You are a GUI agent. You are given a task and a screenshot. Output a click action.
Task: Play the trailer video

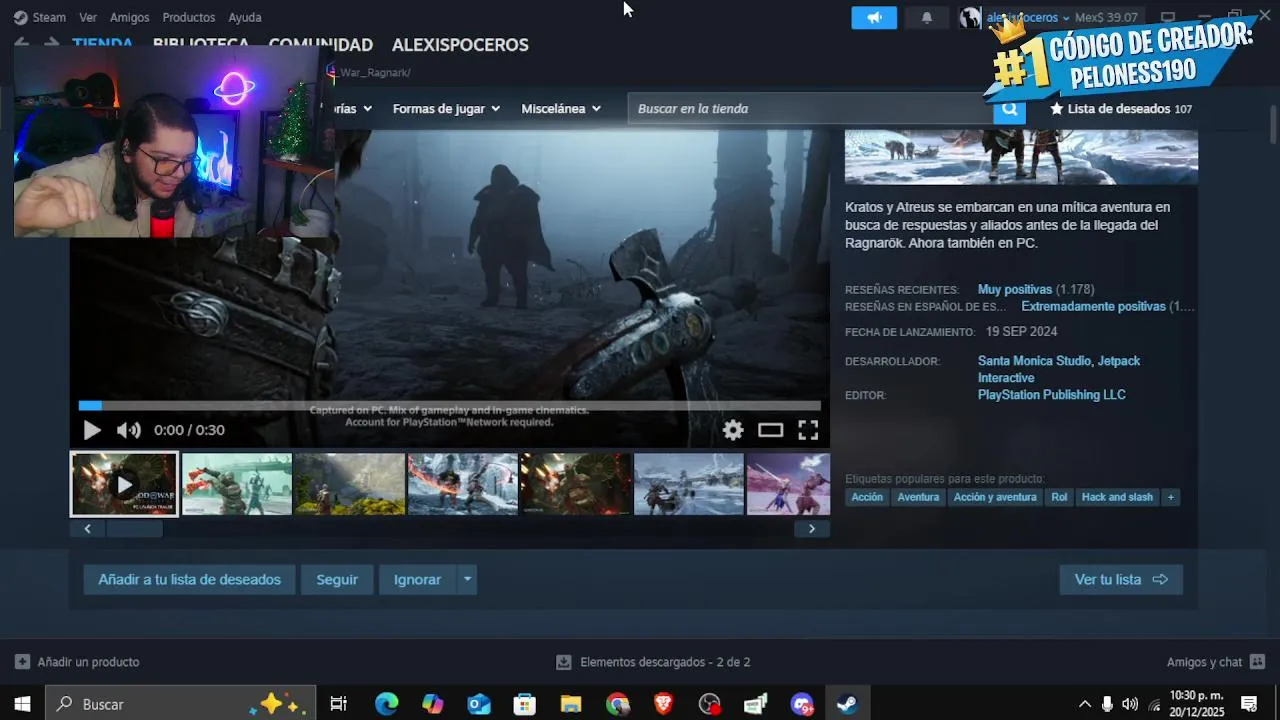click(x=92, y=430)
